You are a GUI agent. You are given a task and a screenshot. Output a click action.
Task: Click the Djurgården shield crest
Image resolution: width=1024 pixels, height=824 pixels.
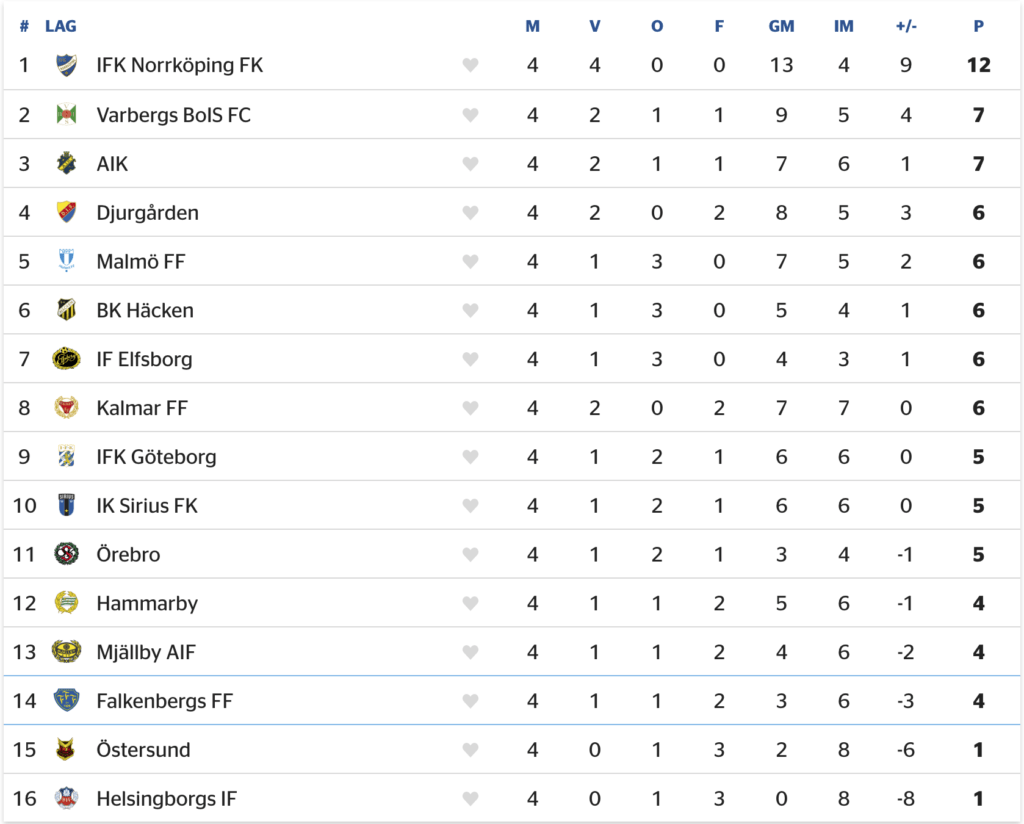(66, 212)
